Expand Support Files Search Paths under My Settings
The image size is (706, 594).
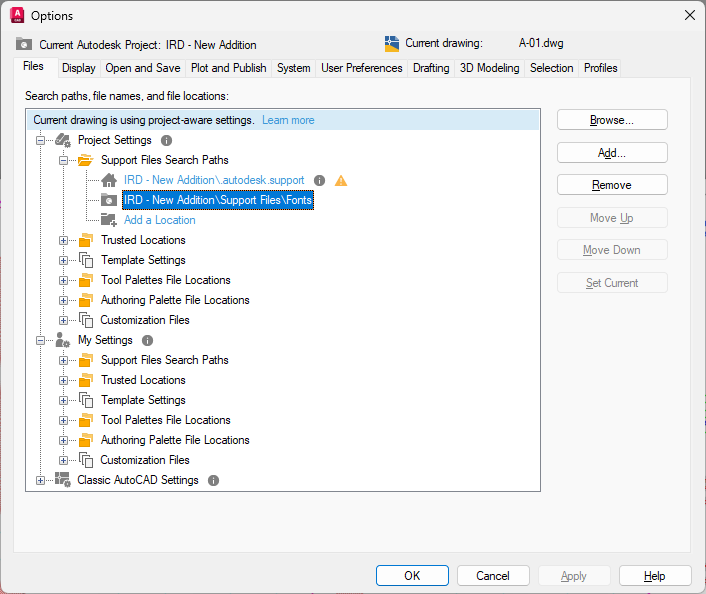(x=63, y=360)
